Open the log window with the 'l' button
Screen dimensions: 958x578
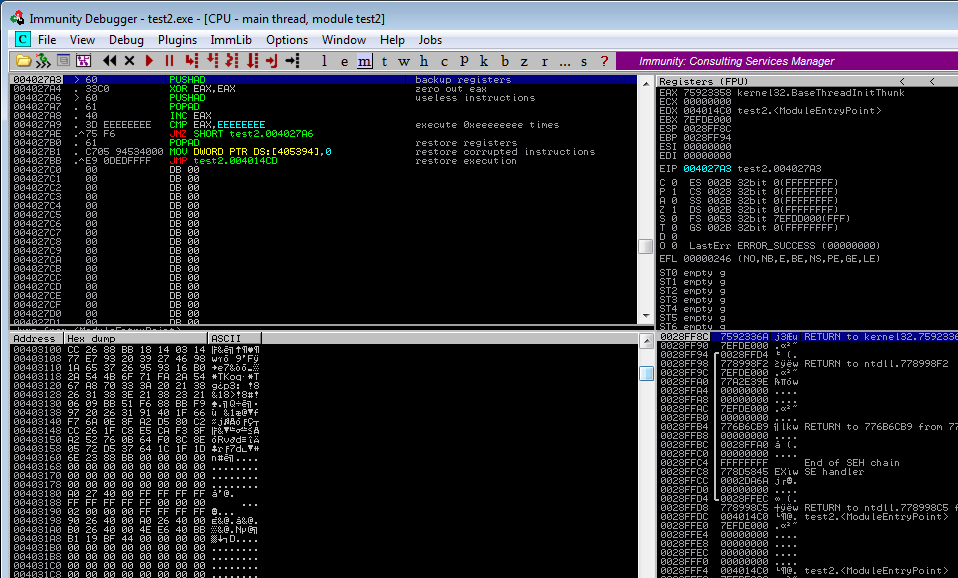coord(325,61)
